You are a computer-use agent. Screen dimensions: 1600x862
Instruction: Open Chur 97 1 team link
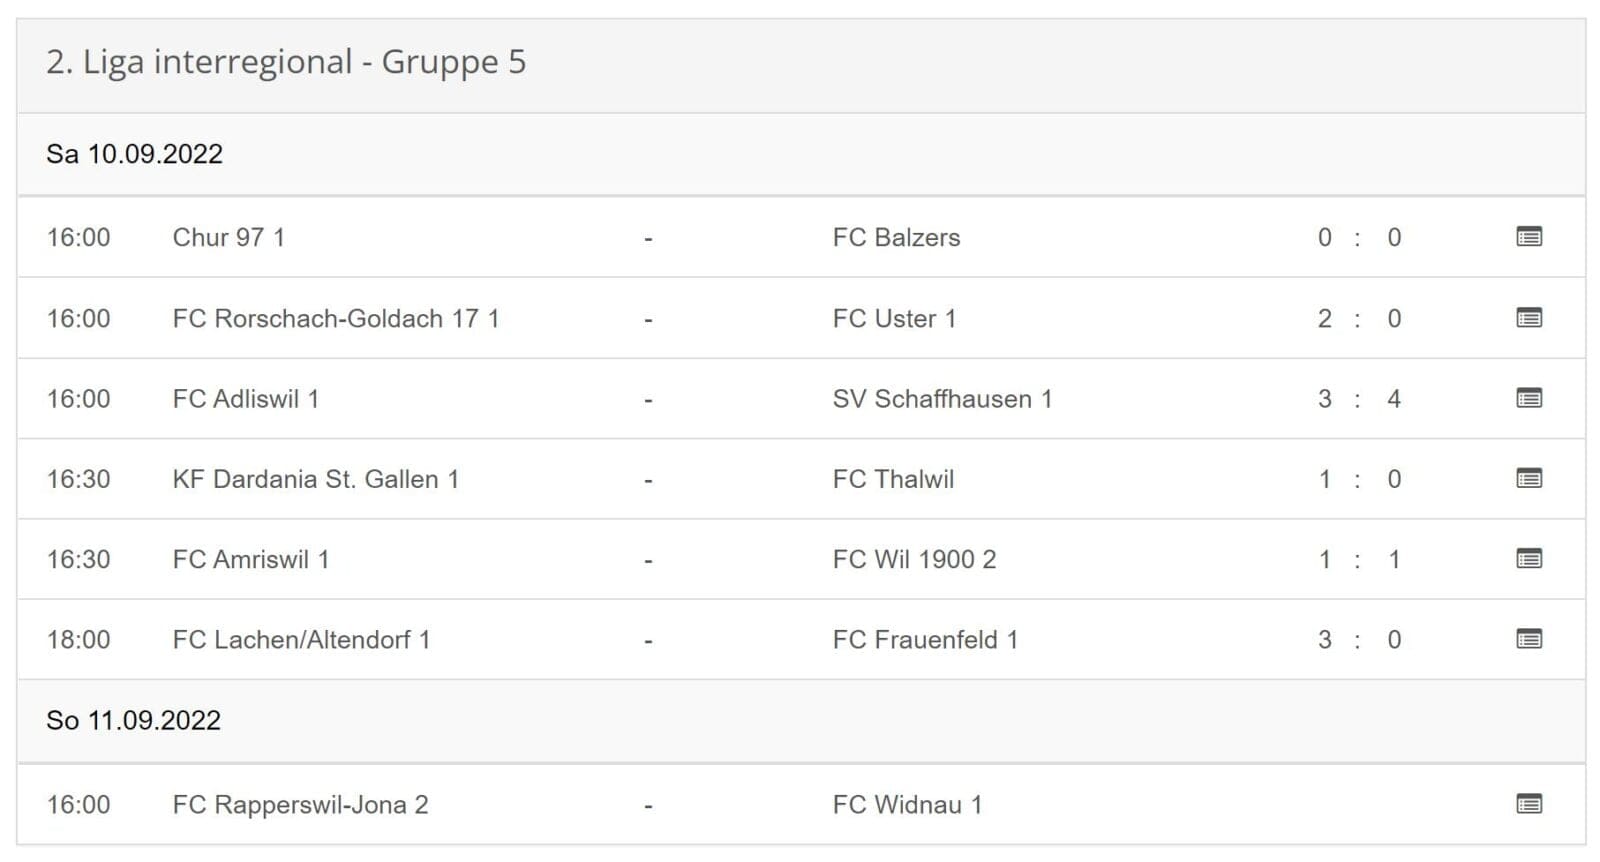pyautogui.click(x=228, y=237)
